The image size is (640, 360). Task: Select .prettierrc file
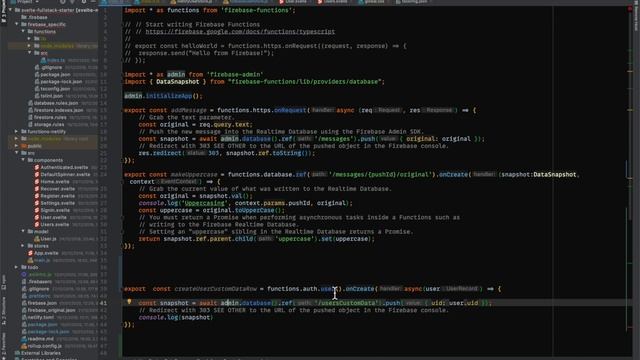(39, 296)
